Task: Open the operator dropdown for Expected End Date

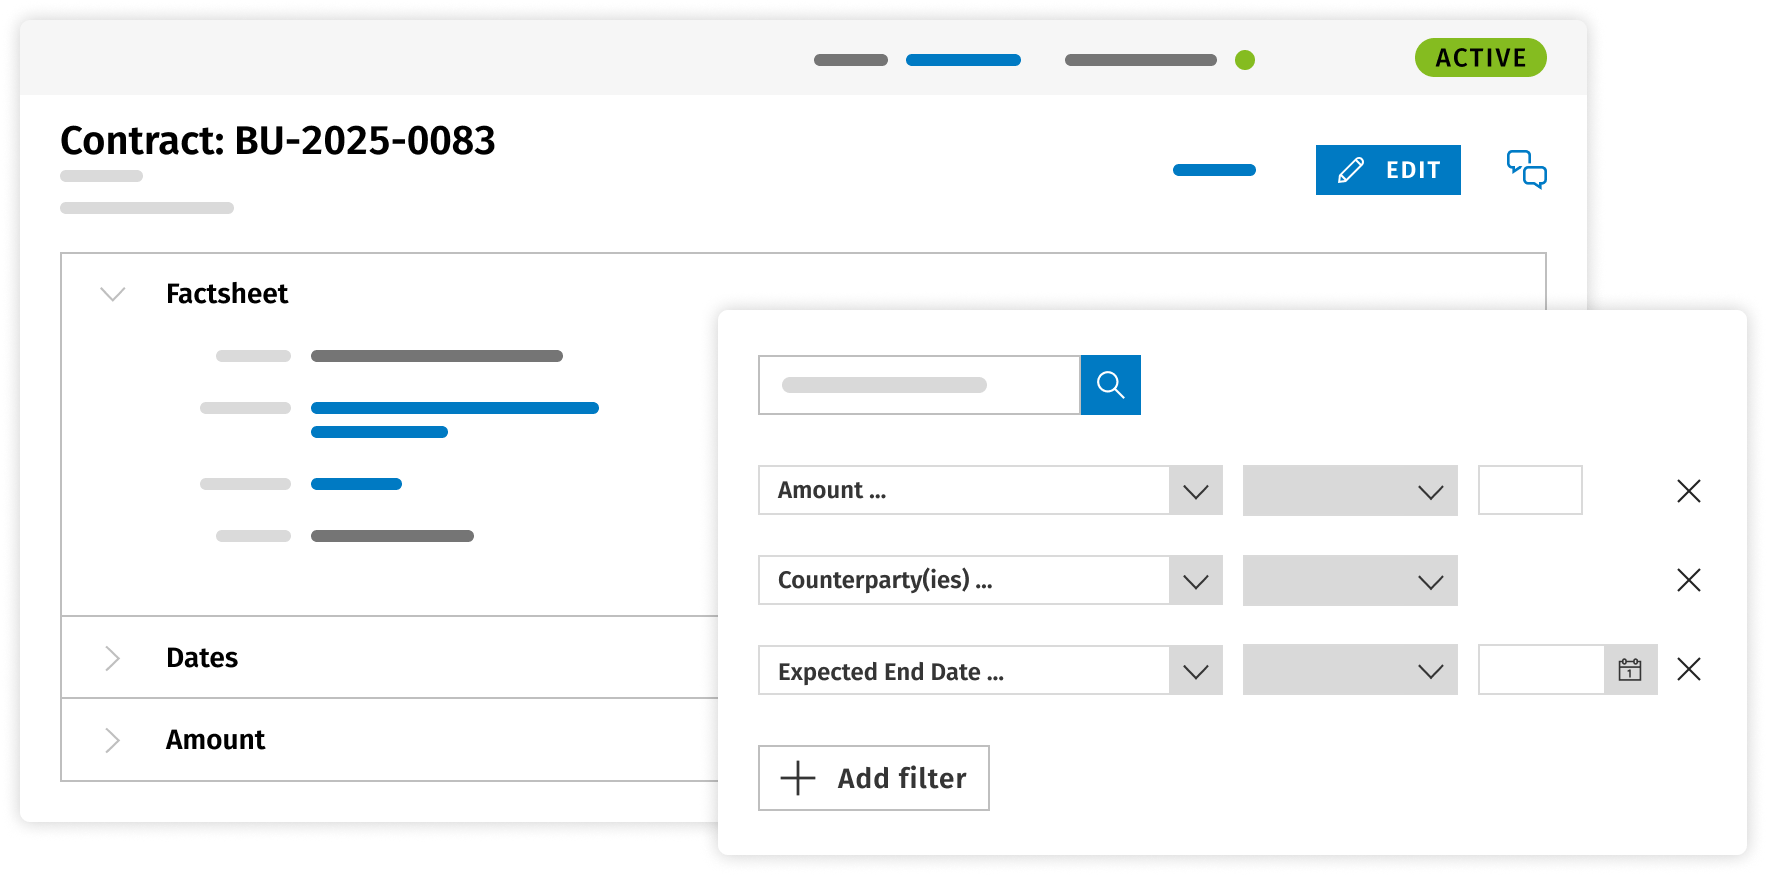Action: 1349,671
